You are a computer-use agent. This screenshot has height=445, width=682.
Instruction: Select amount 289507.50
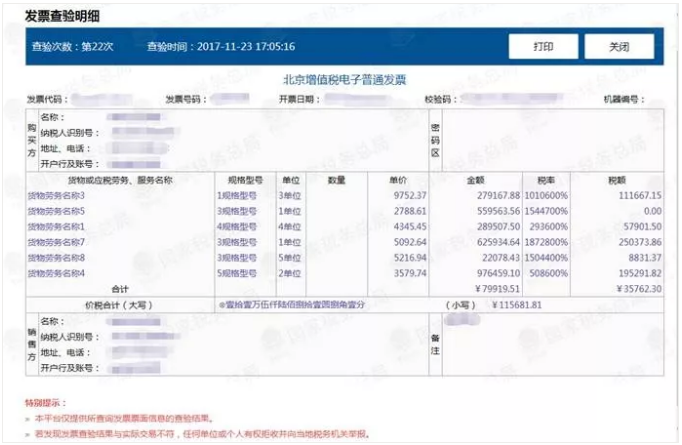coord(498,227)
